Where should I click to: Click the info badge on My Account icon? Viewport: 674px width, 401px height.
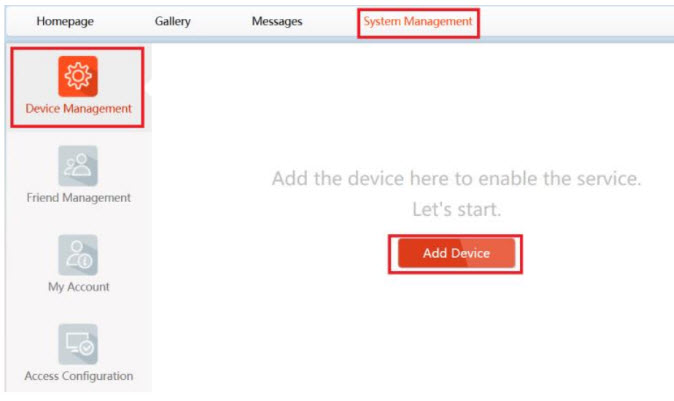click(x=86, y=261)
